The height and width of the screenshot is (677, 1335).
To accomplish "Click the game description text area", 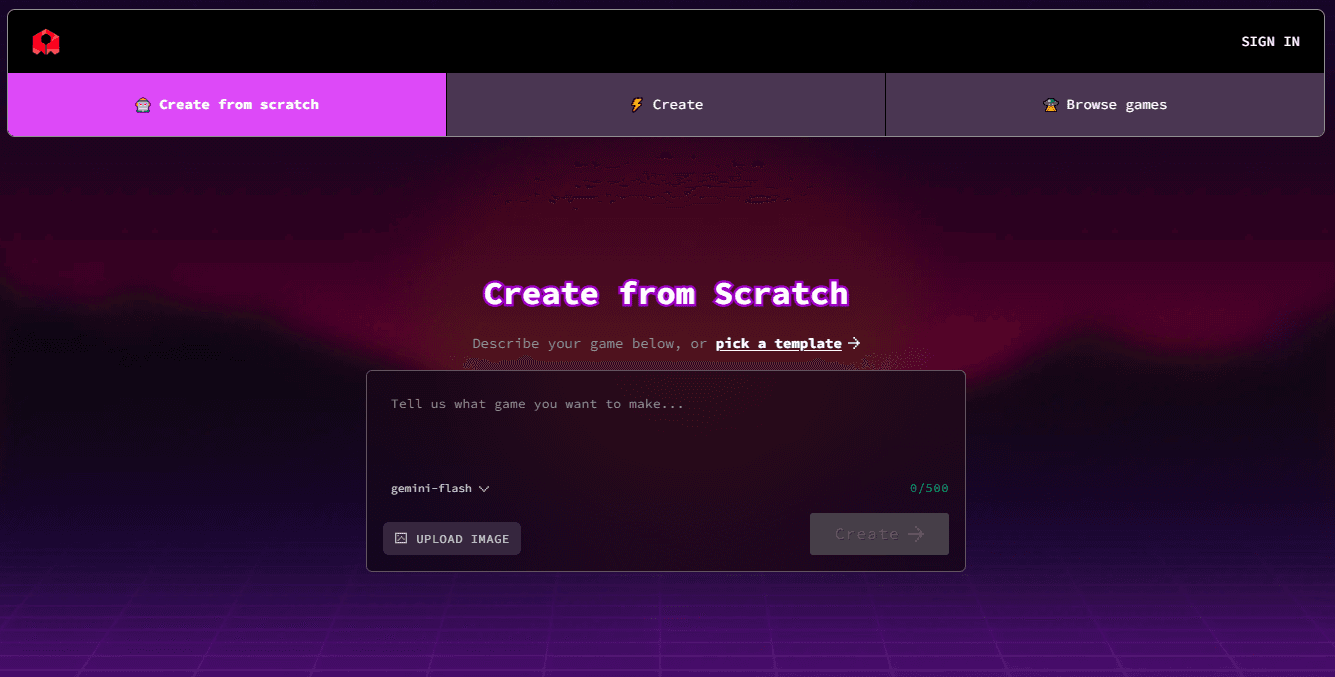I will point(666,425).
